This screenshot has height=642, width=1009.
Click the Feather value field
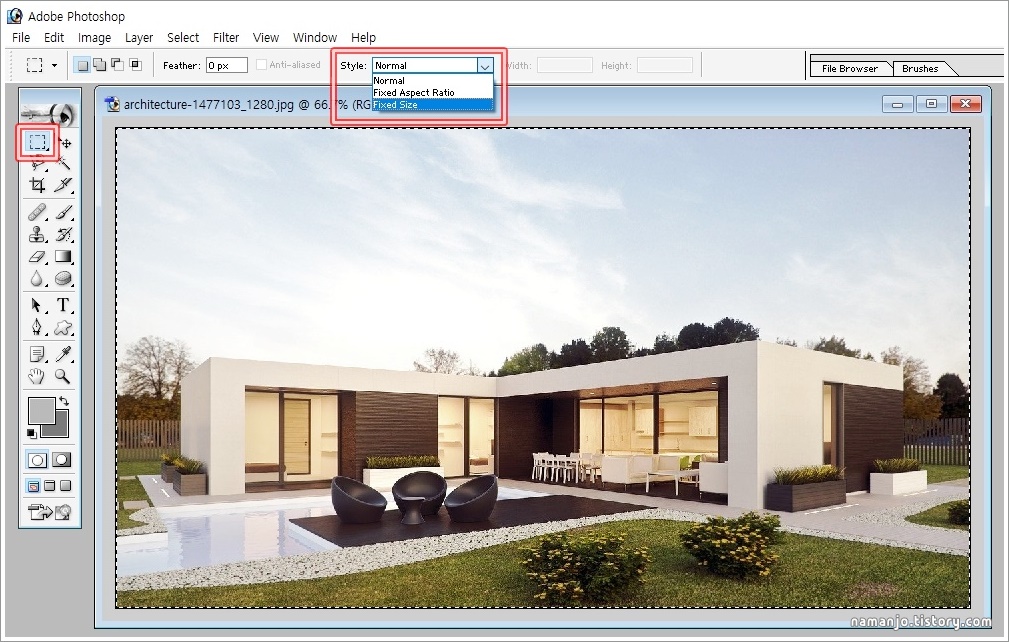click(x=227, y=65)
